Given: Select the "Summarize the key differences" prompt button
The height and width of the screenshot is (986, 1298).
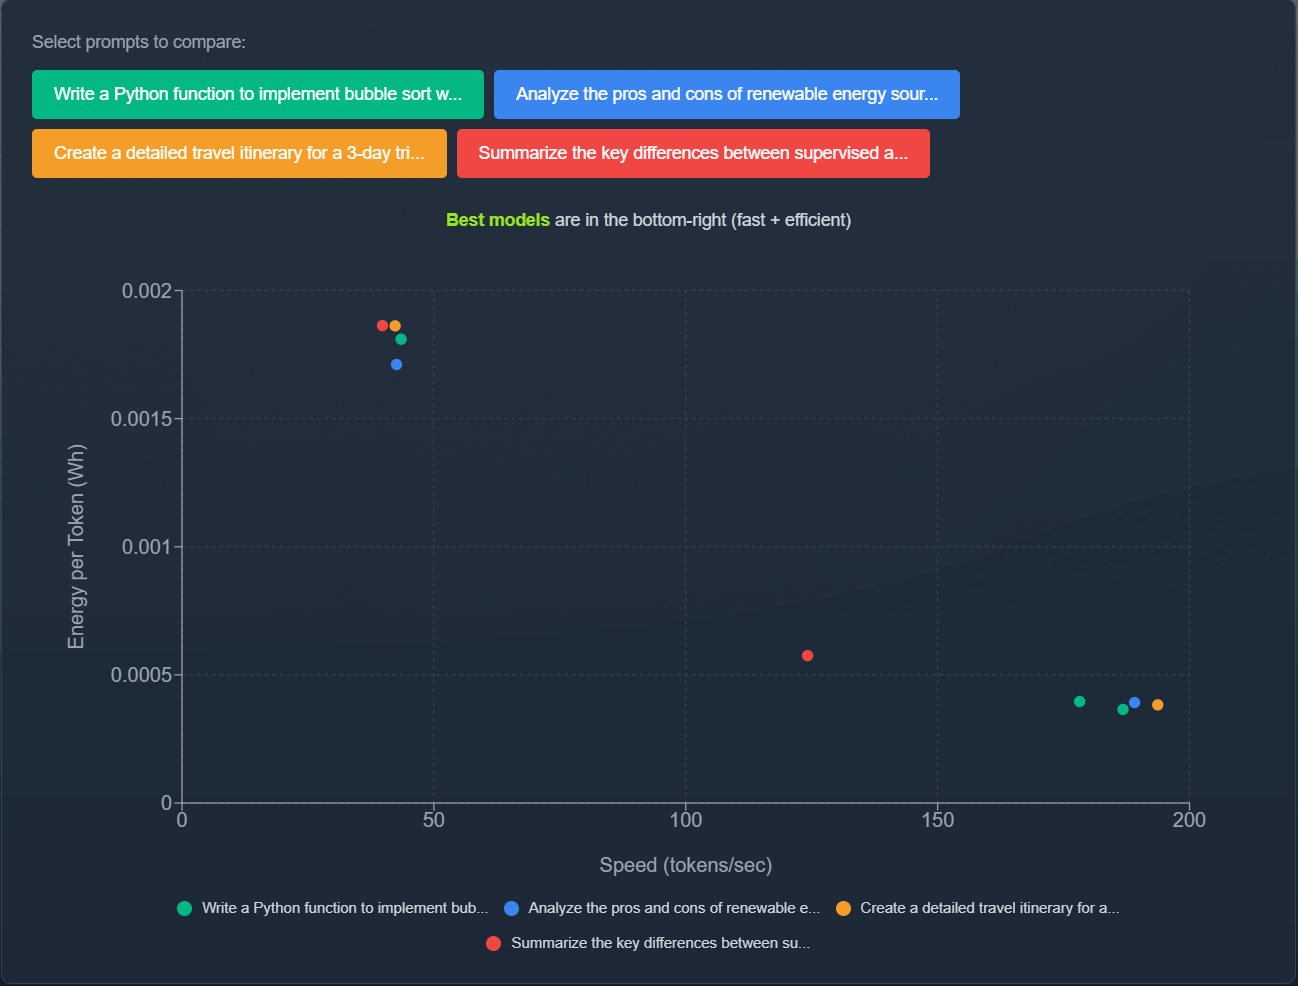Looking at the screenshot, I should click(693, 153).
